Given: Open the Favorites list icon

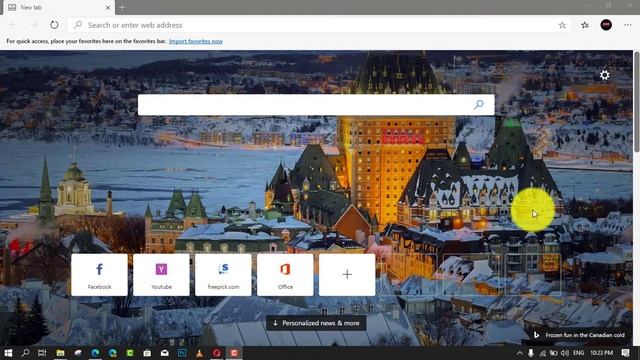Looking at the screenshot, I should point(585,25).
